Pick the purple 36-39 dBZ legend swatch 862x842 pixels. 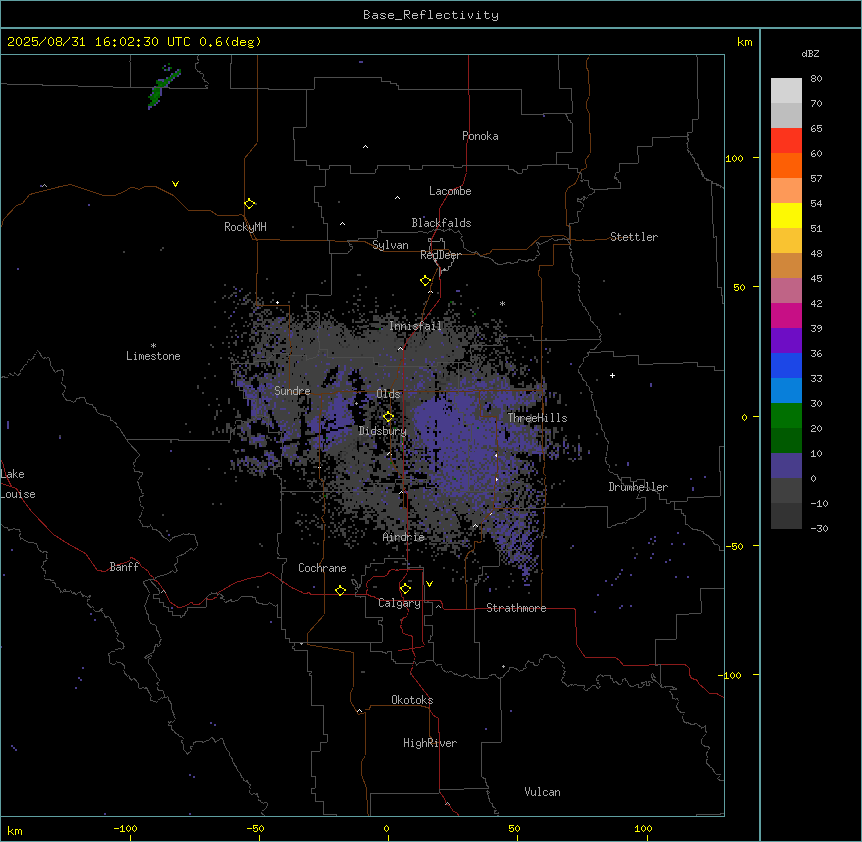[786, 341]
